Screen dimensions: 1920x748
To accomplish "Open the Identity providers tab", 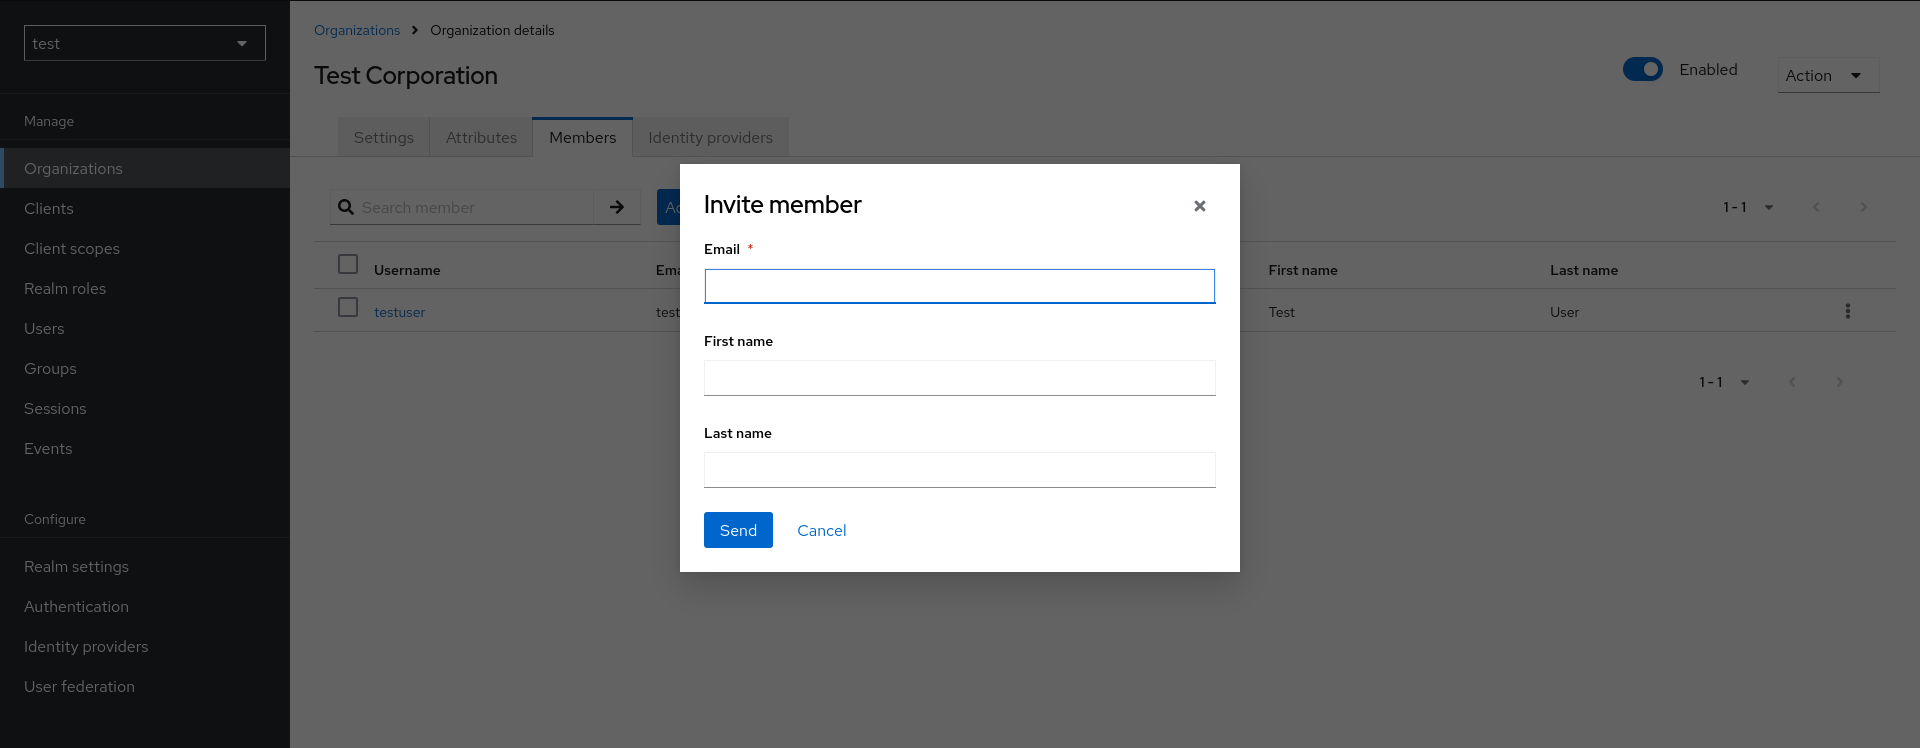I will 710,138.
